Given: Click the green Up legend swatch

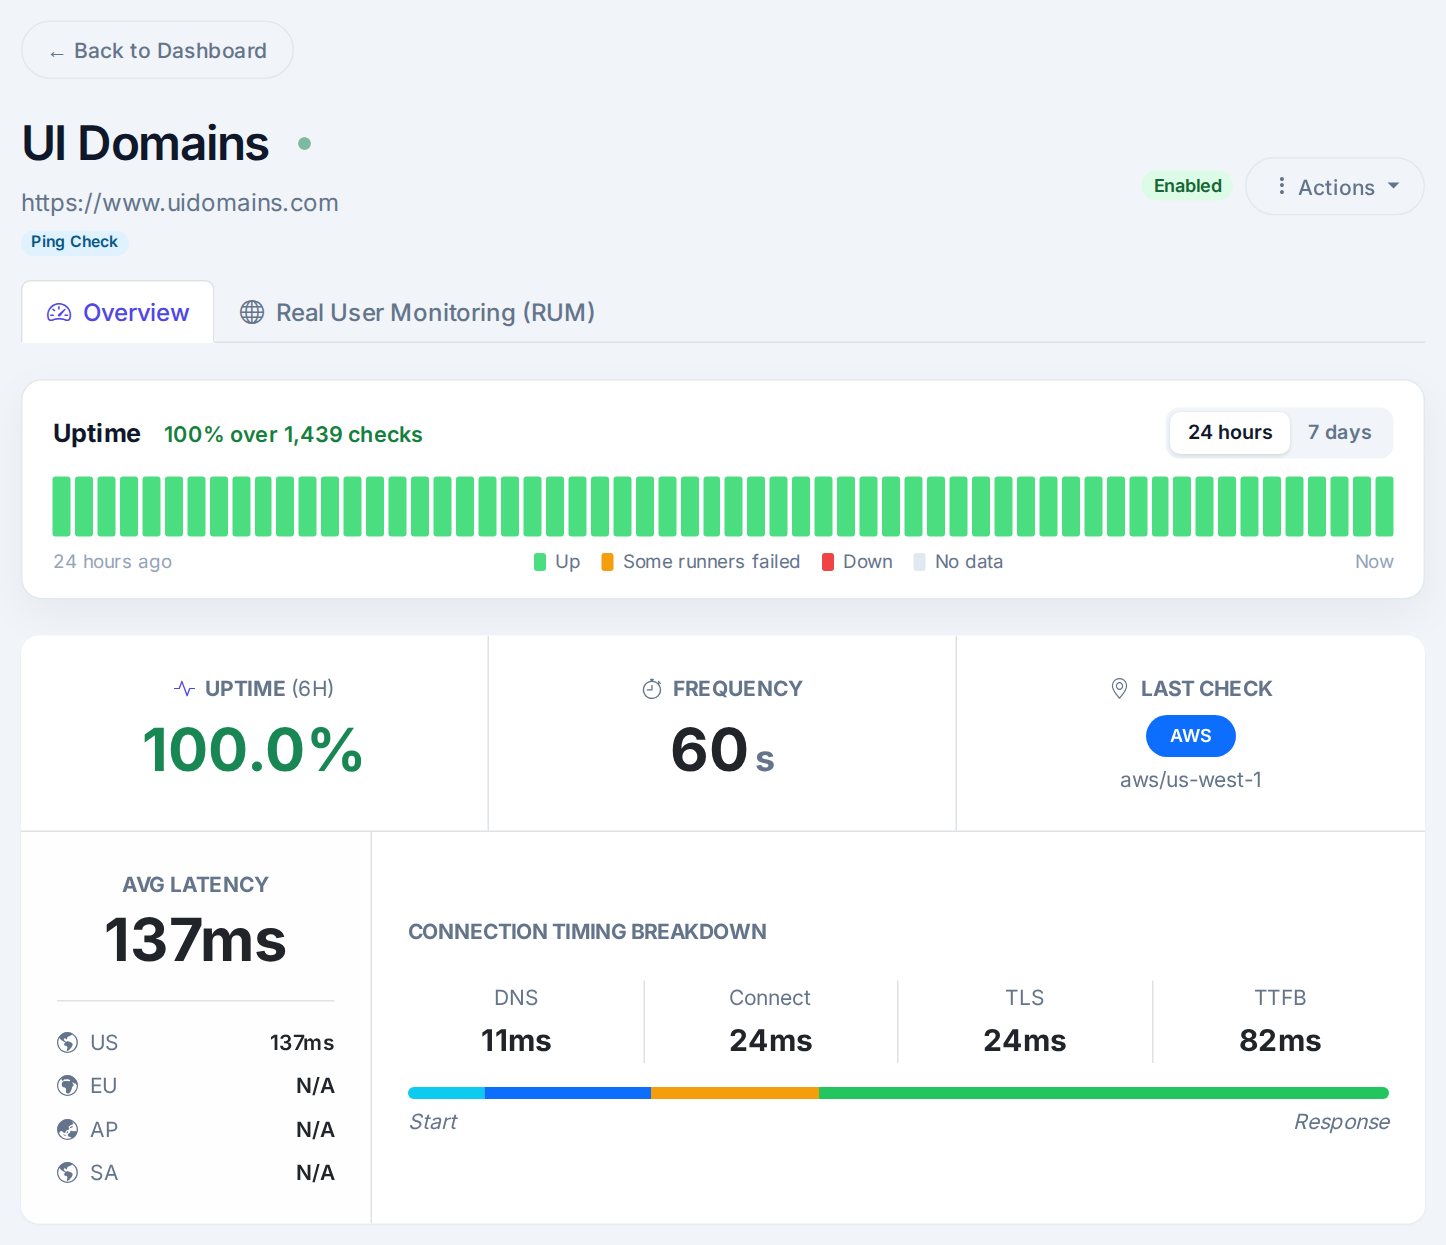Looking at the screenshot, I should pyautogui.click(x=540, y=562).
